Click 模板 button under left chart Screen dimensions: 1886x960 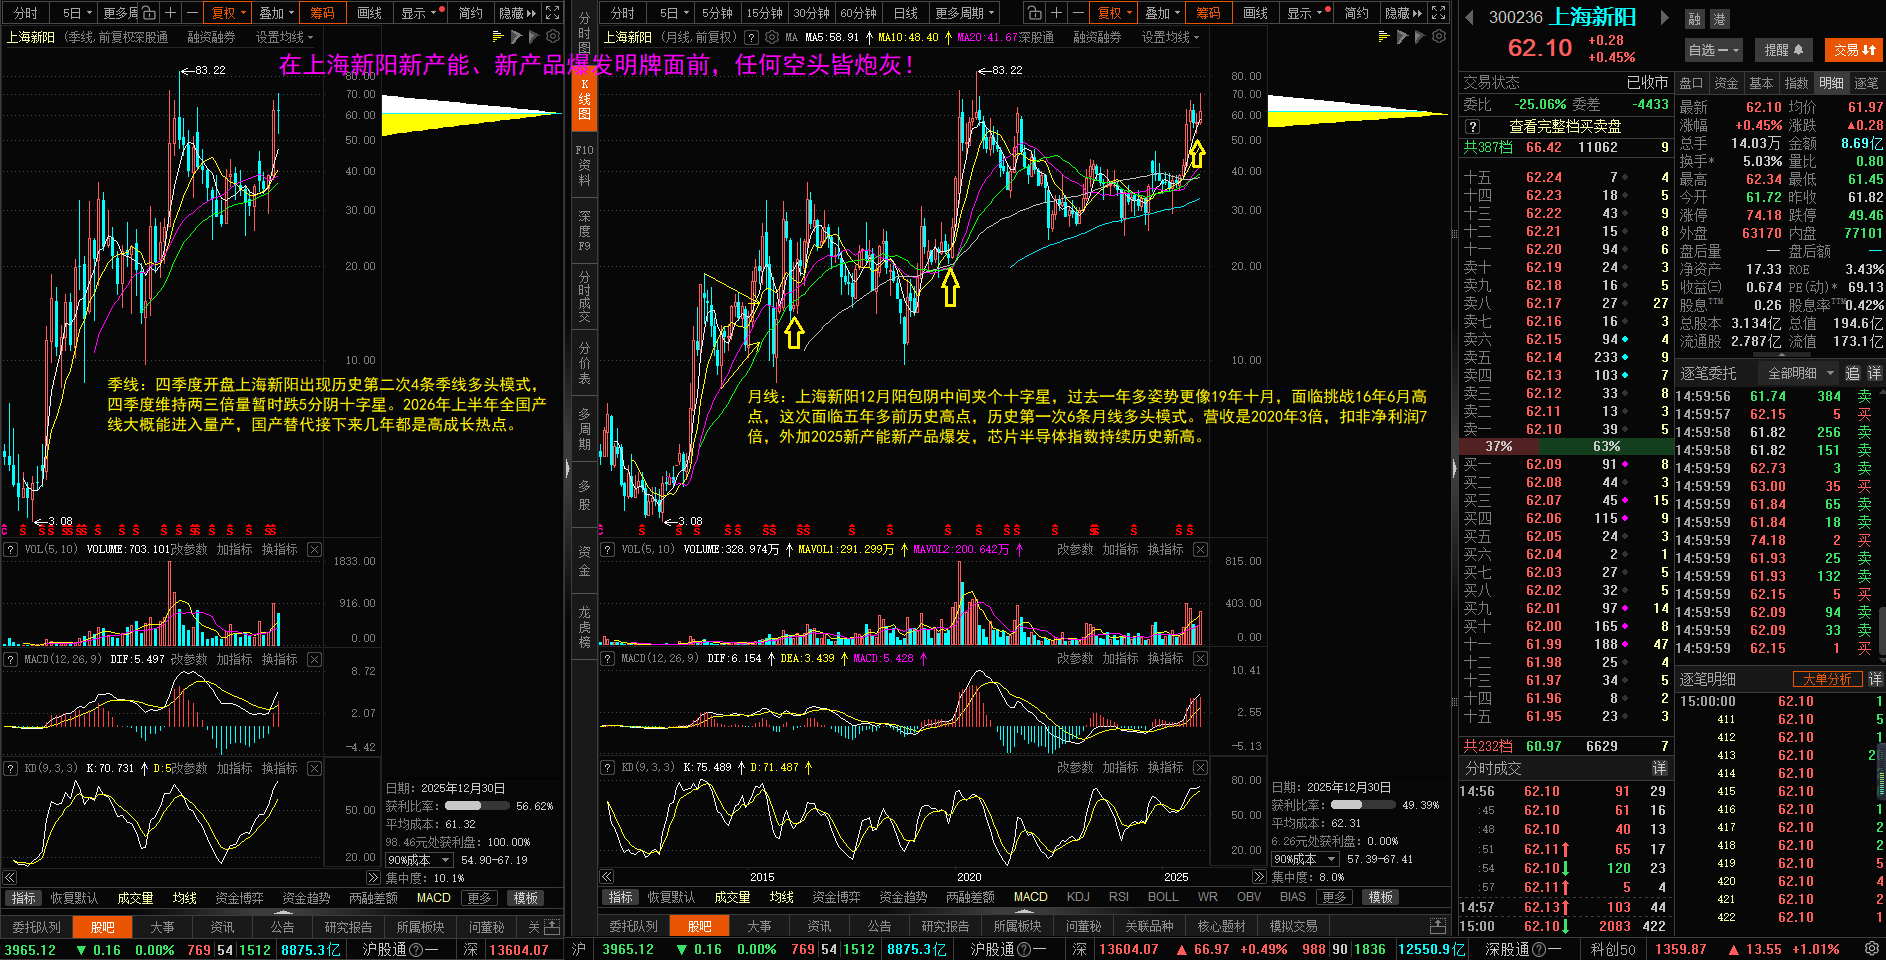(x=525, y=898)
